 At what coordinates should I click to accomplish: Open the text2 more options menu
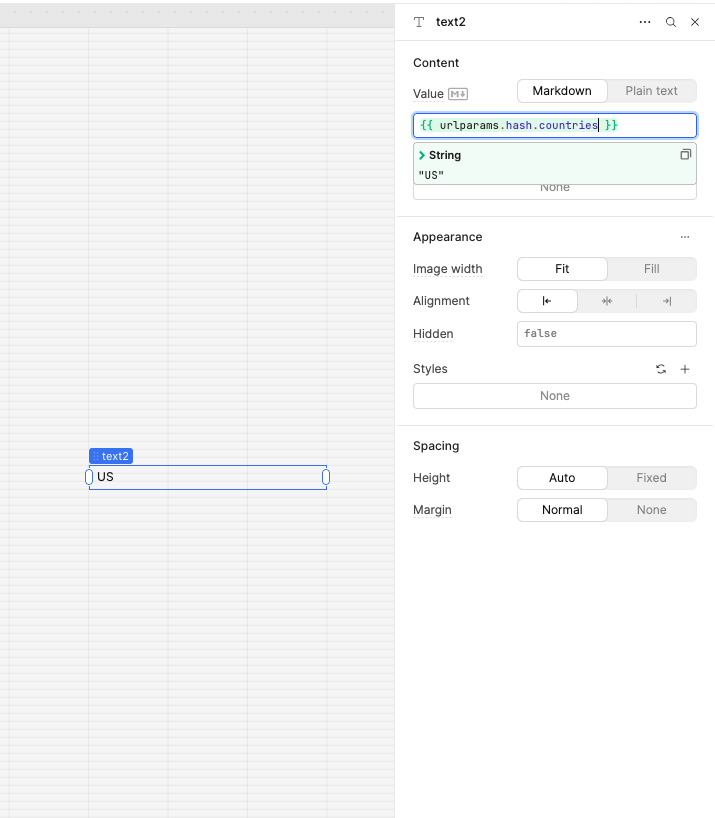click(x=645, y=22)
